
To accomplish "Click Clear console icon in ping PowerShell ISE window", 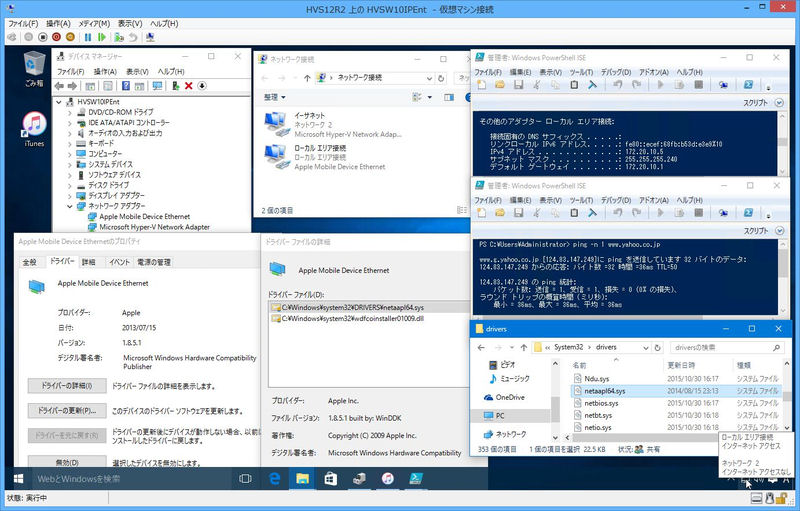I will [592, 213].
